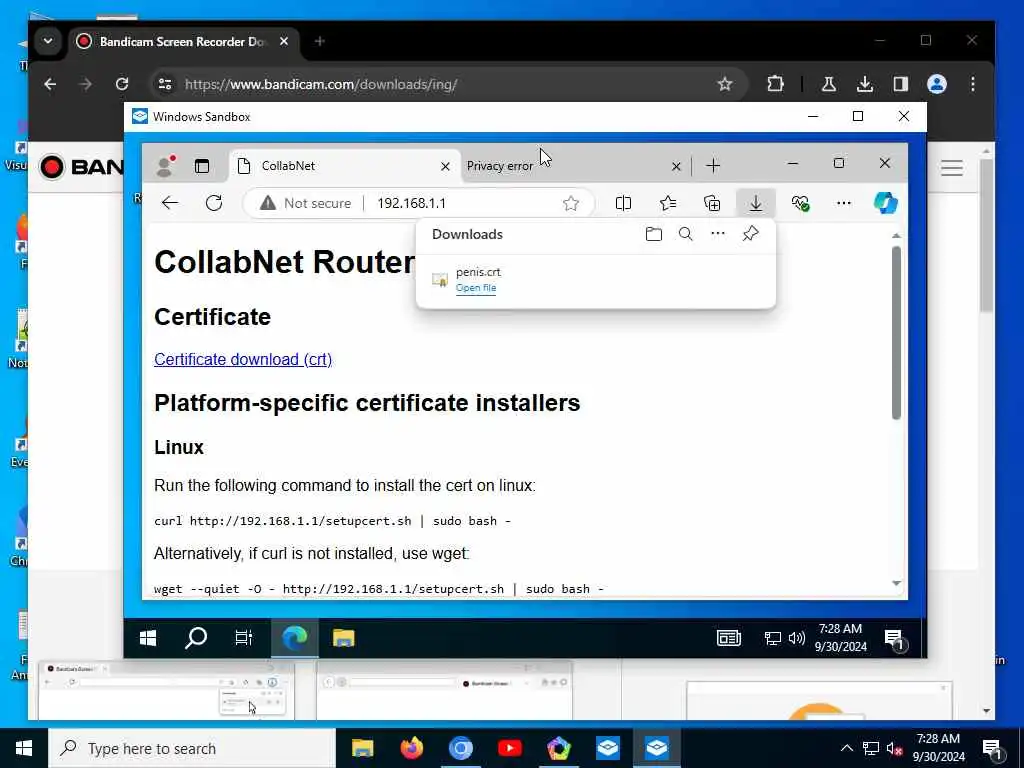Open Sandbox Start menu
The height and width of the screenshot is (768, 1024).
[x=148, y=638]
